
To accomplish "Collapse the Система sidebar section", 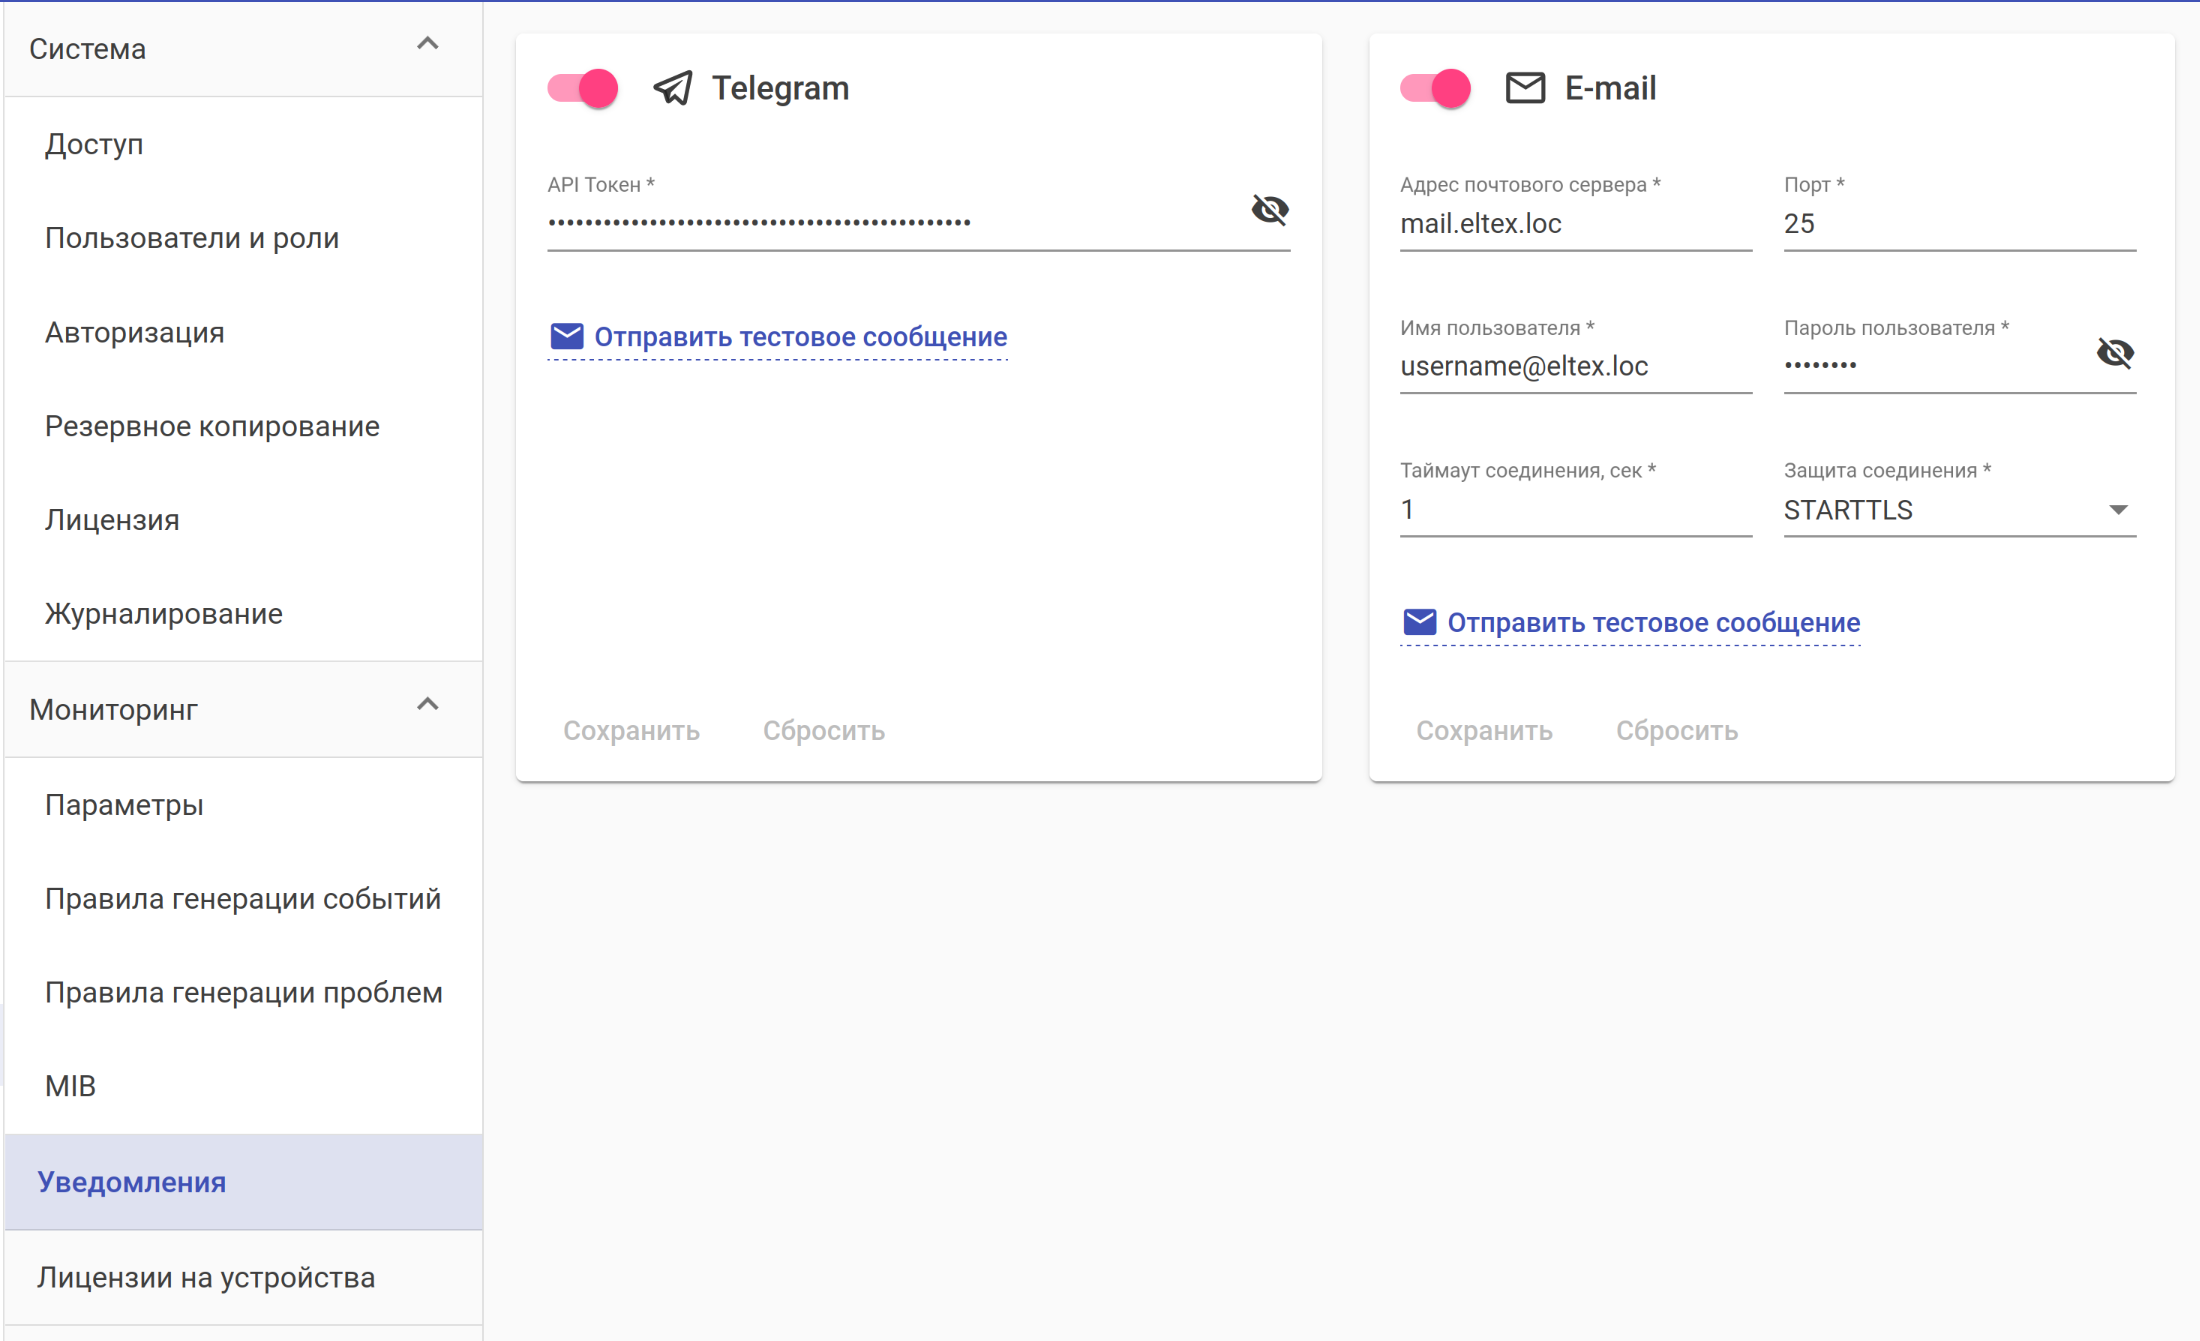I will pos(427,45).
